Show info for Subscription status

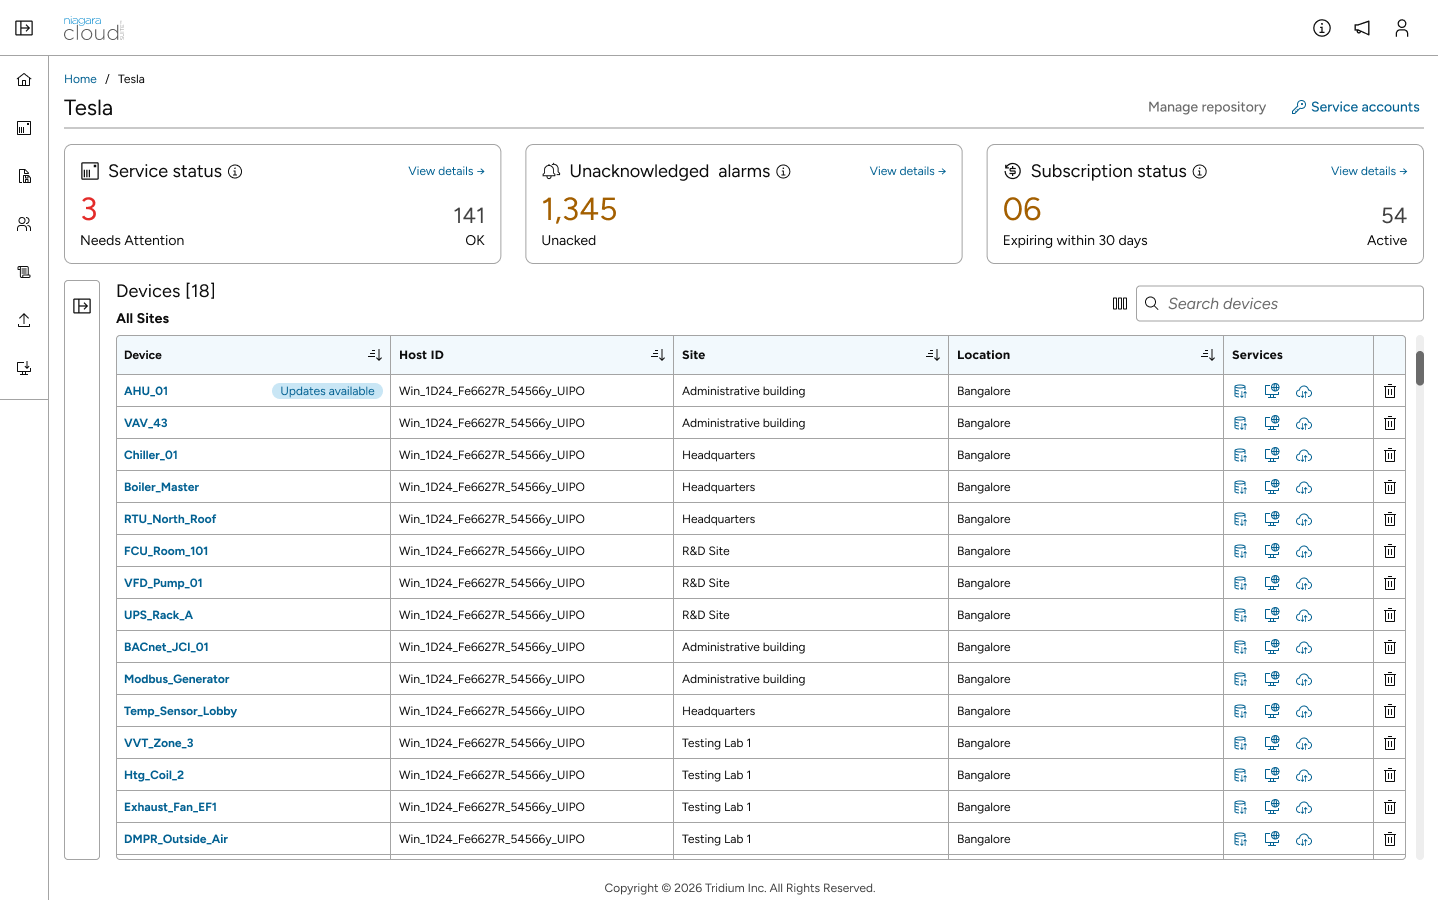point(1200,171)
